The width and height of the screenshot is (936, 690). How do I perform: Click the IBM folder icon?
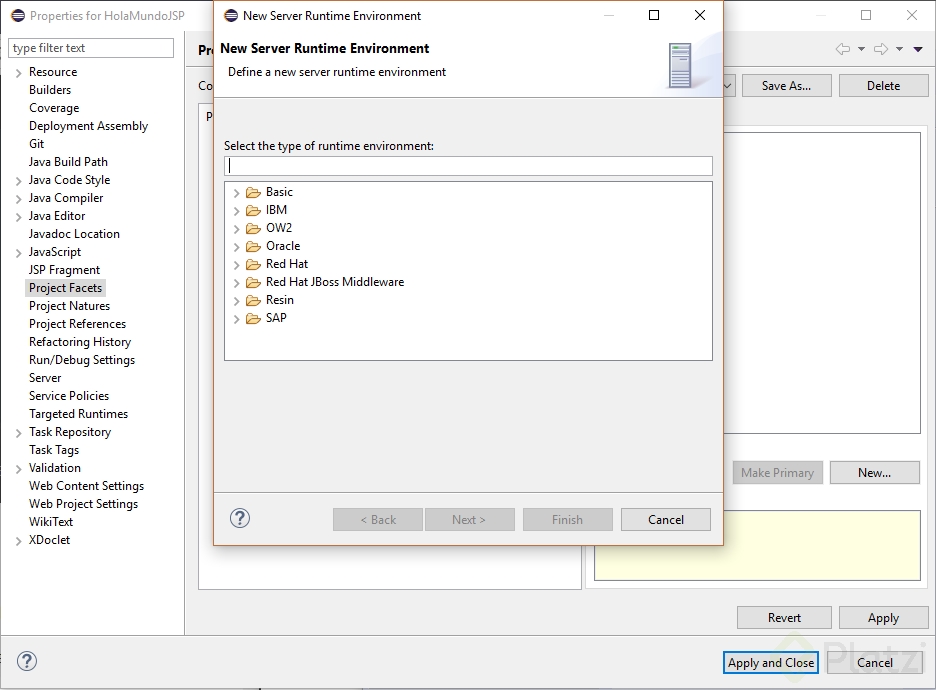point(254,210)
